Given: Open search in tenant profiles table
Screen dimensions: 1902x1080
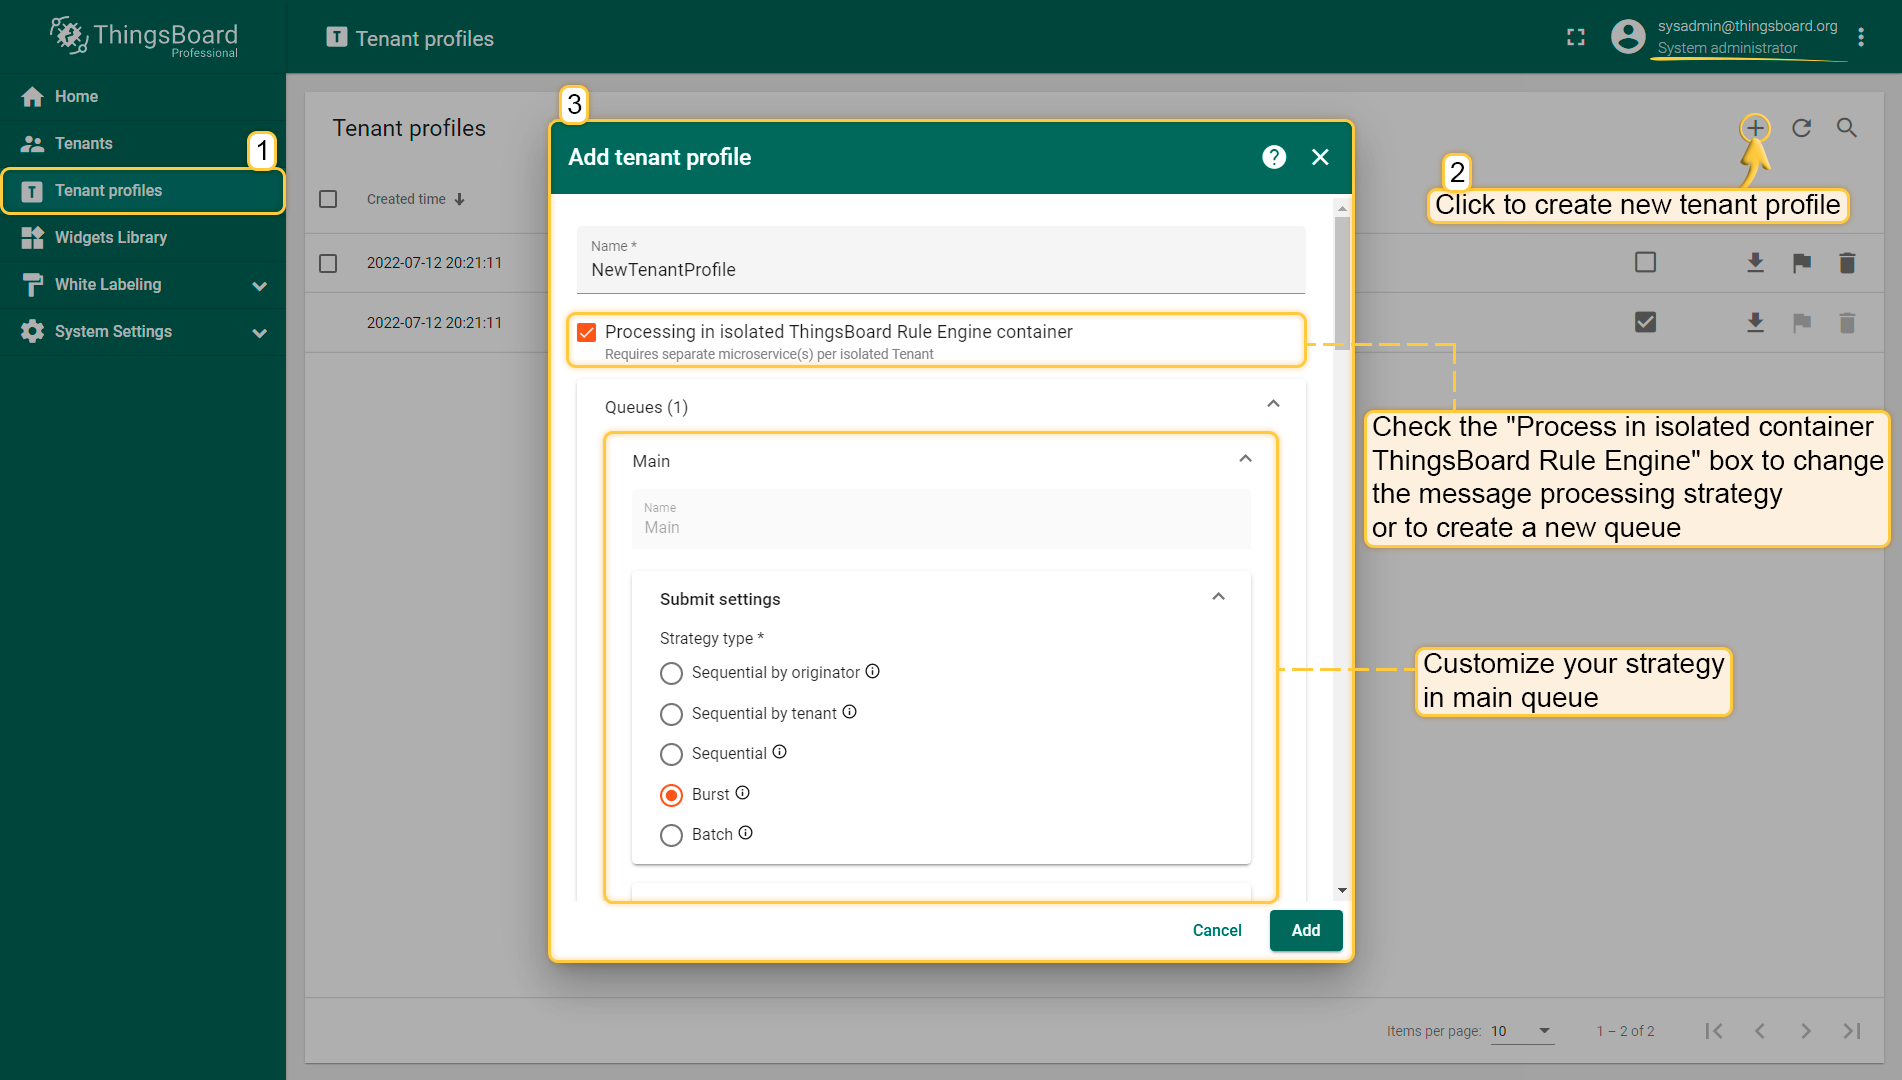Looking at the screenshot, I should 1847,128.
